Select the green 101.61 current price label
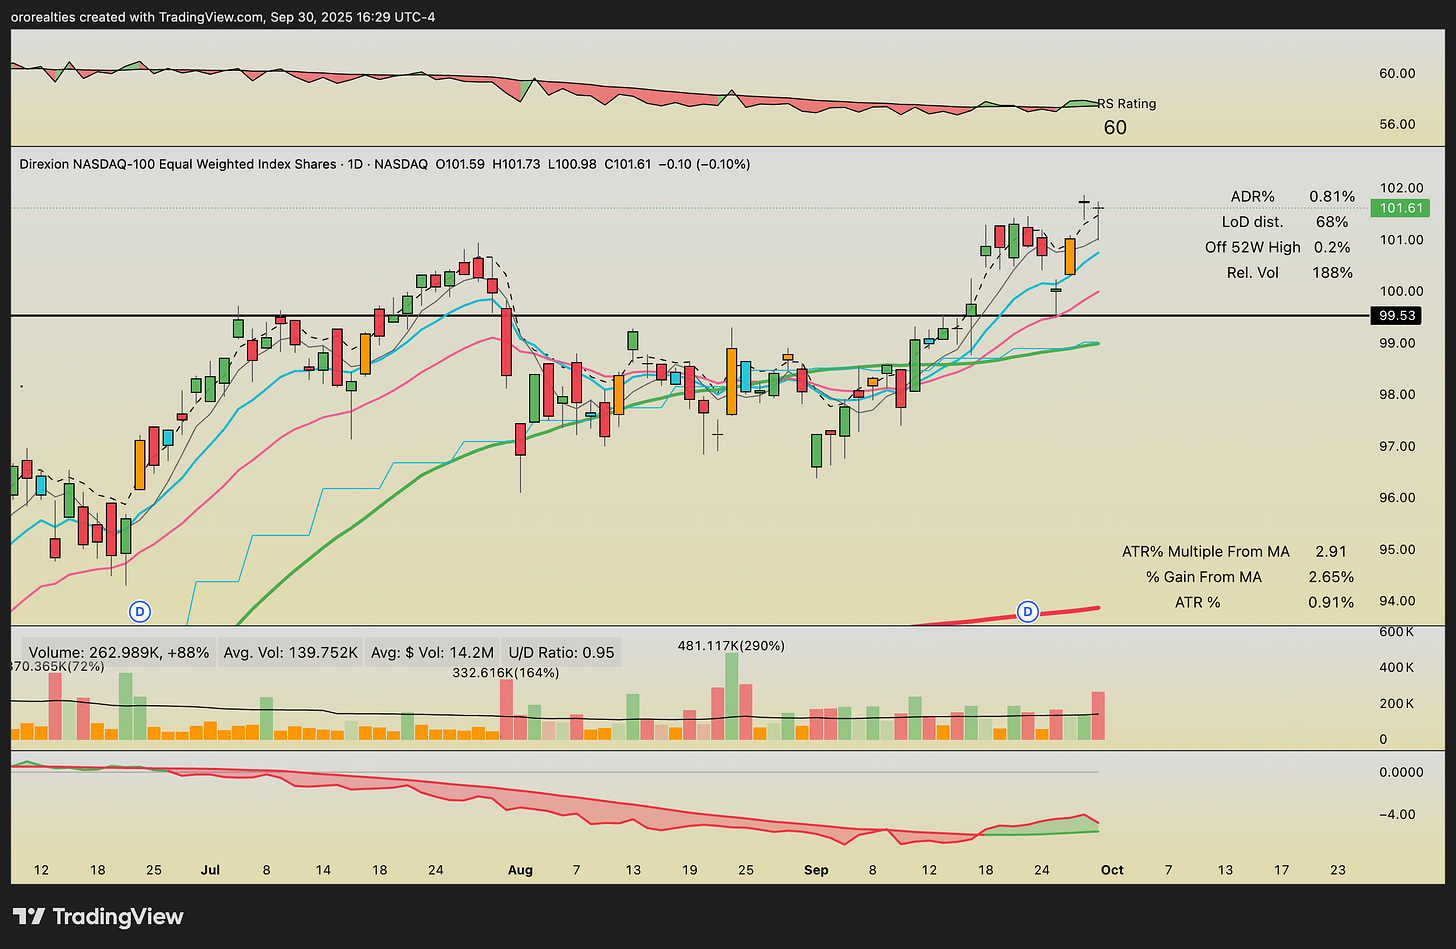The image size is (1456, 949). (x=1401, y=208)
